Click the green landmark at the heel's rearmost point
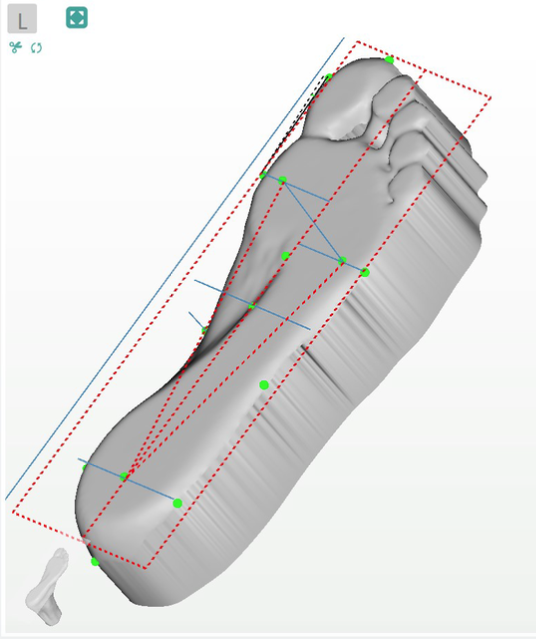 click(95, 562)
